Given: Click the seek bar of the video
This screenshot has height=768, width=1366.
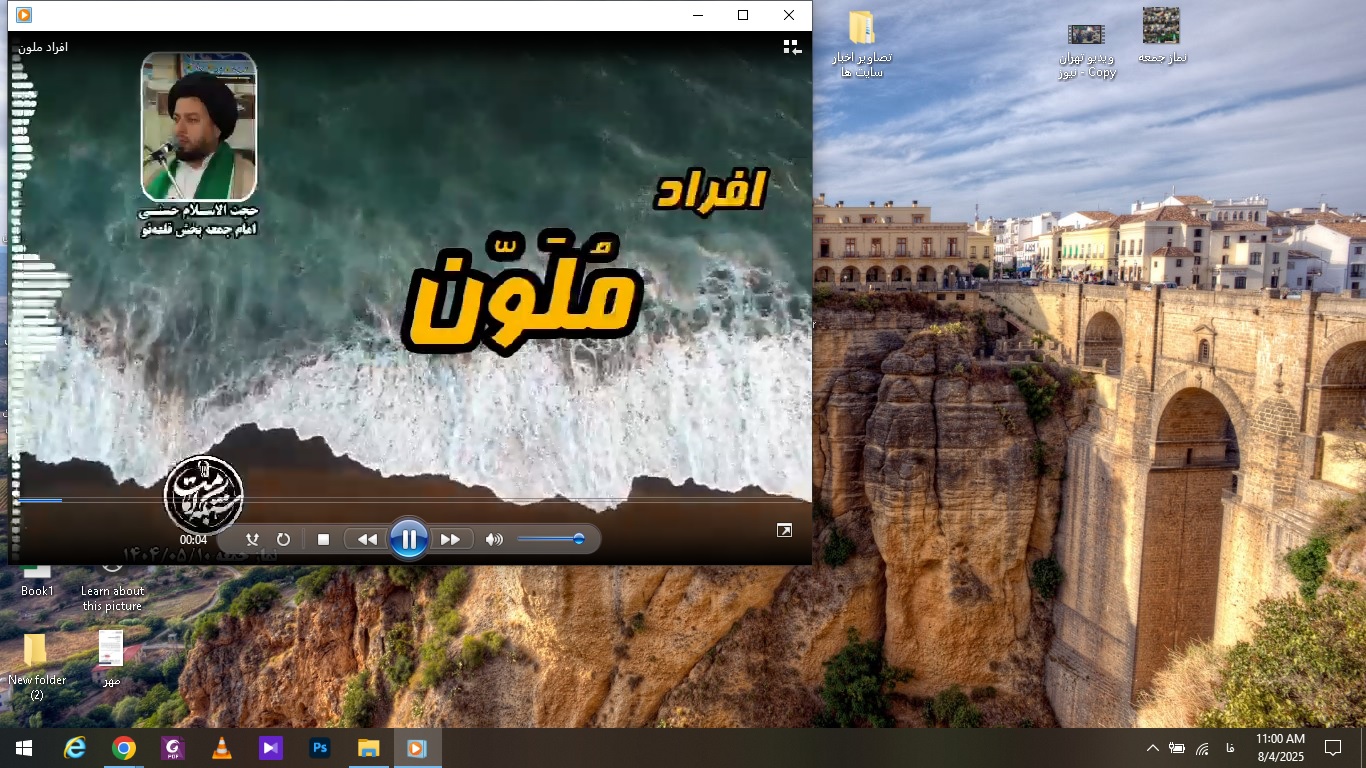Looking at the screenshot, I should (400, 499).
